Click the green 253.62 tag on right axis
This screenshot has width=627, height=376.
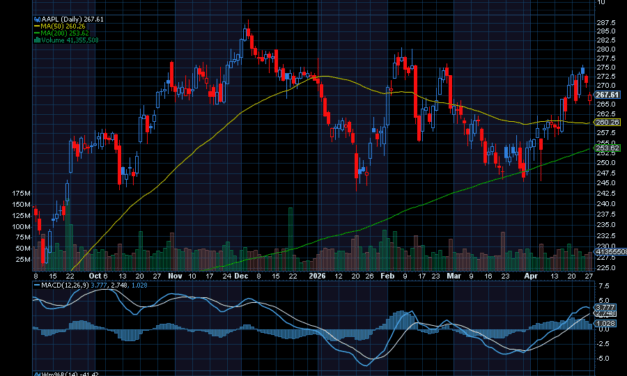click(x=607, y=148)
